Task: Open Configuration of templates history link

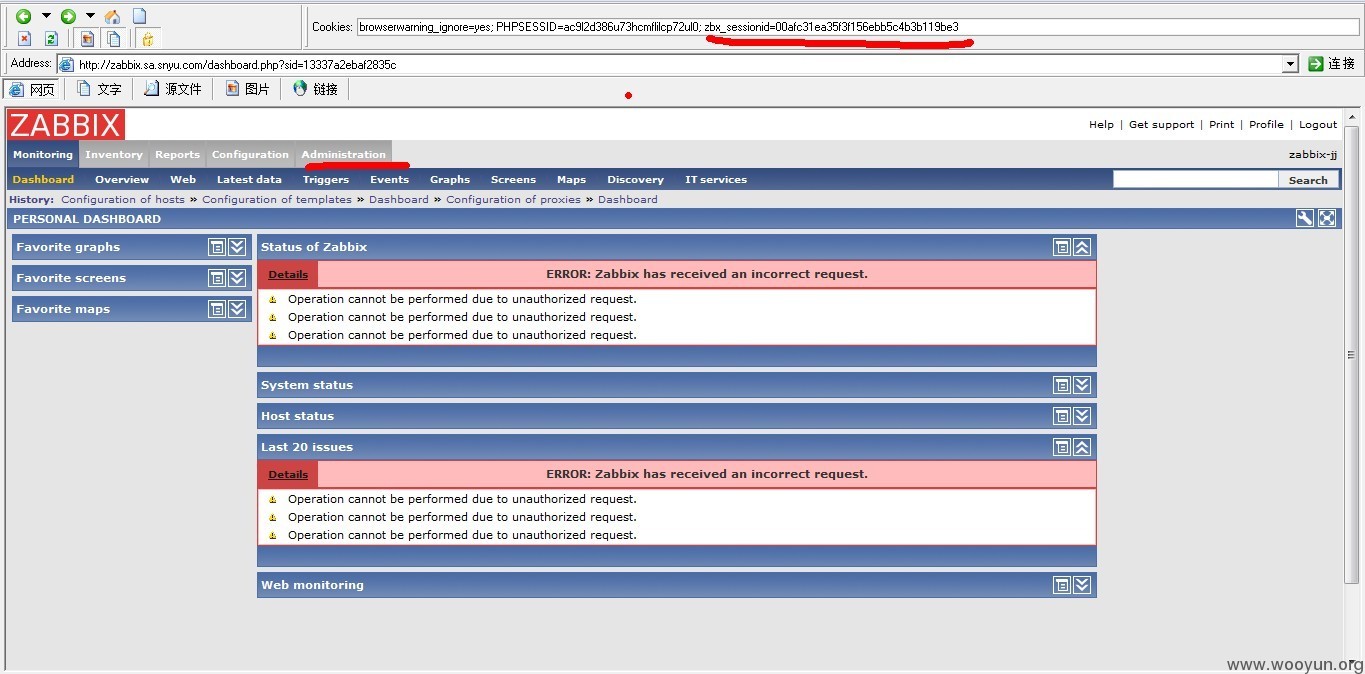Action: pyautogui.click(x=277, y=199)
